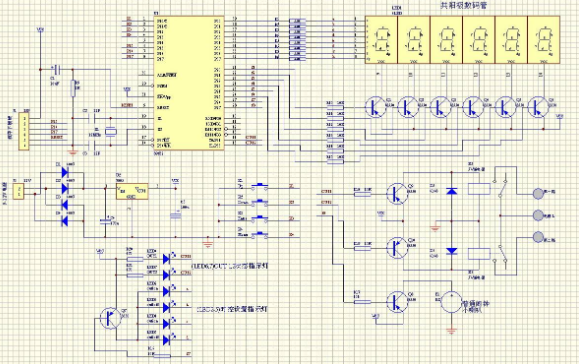Select the large yellow microcontroller chip
The height and width of the screenshot is (364, 579).
pyautogui.click(x=188, y=83)
